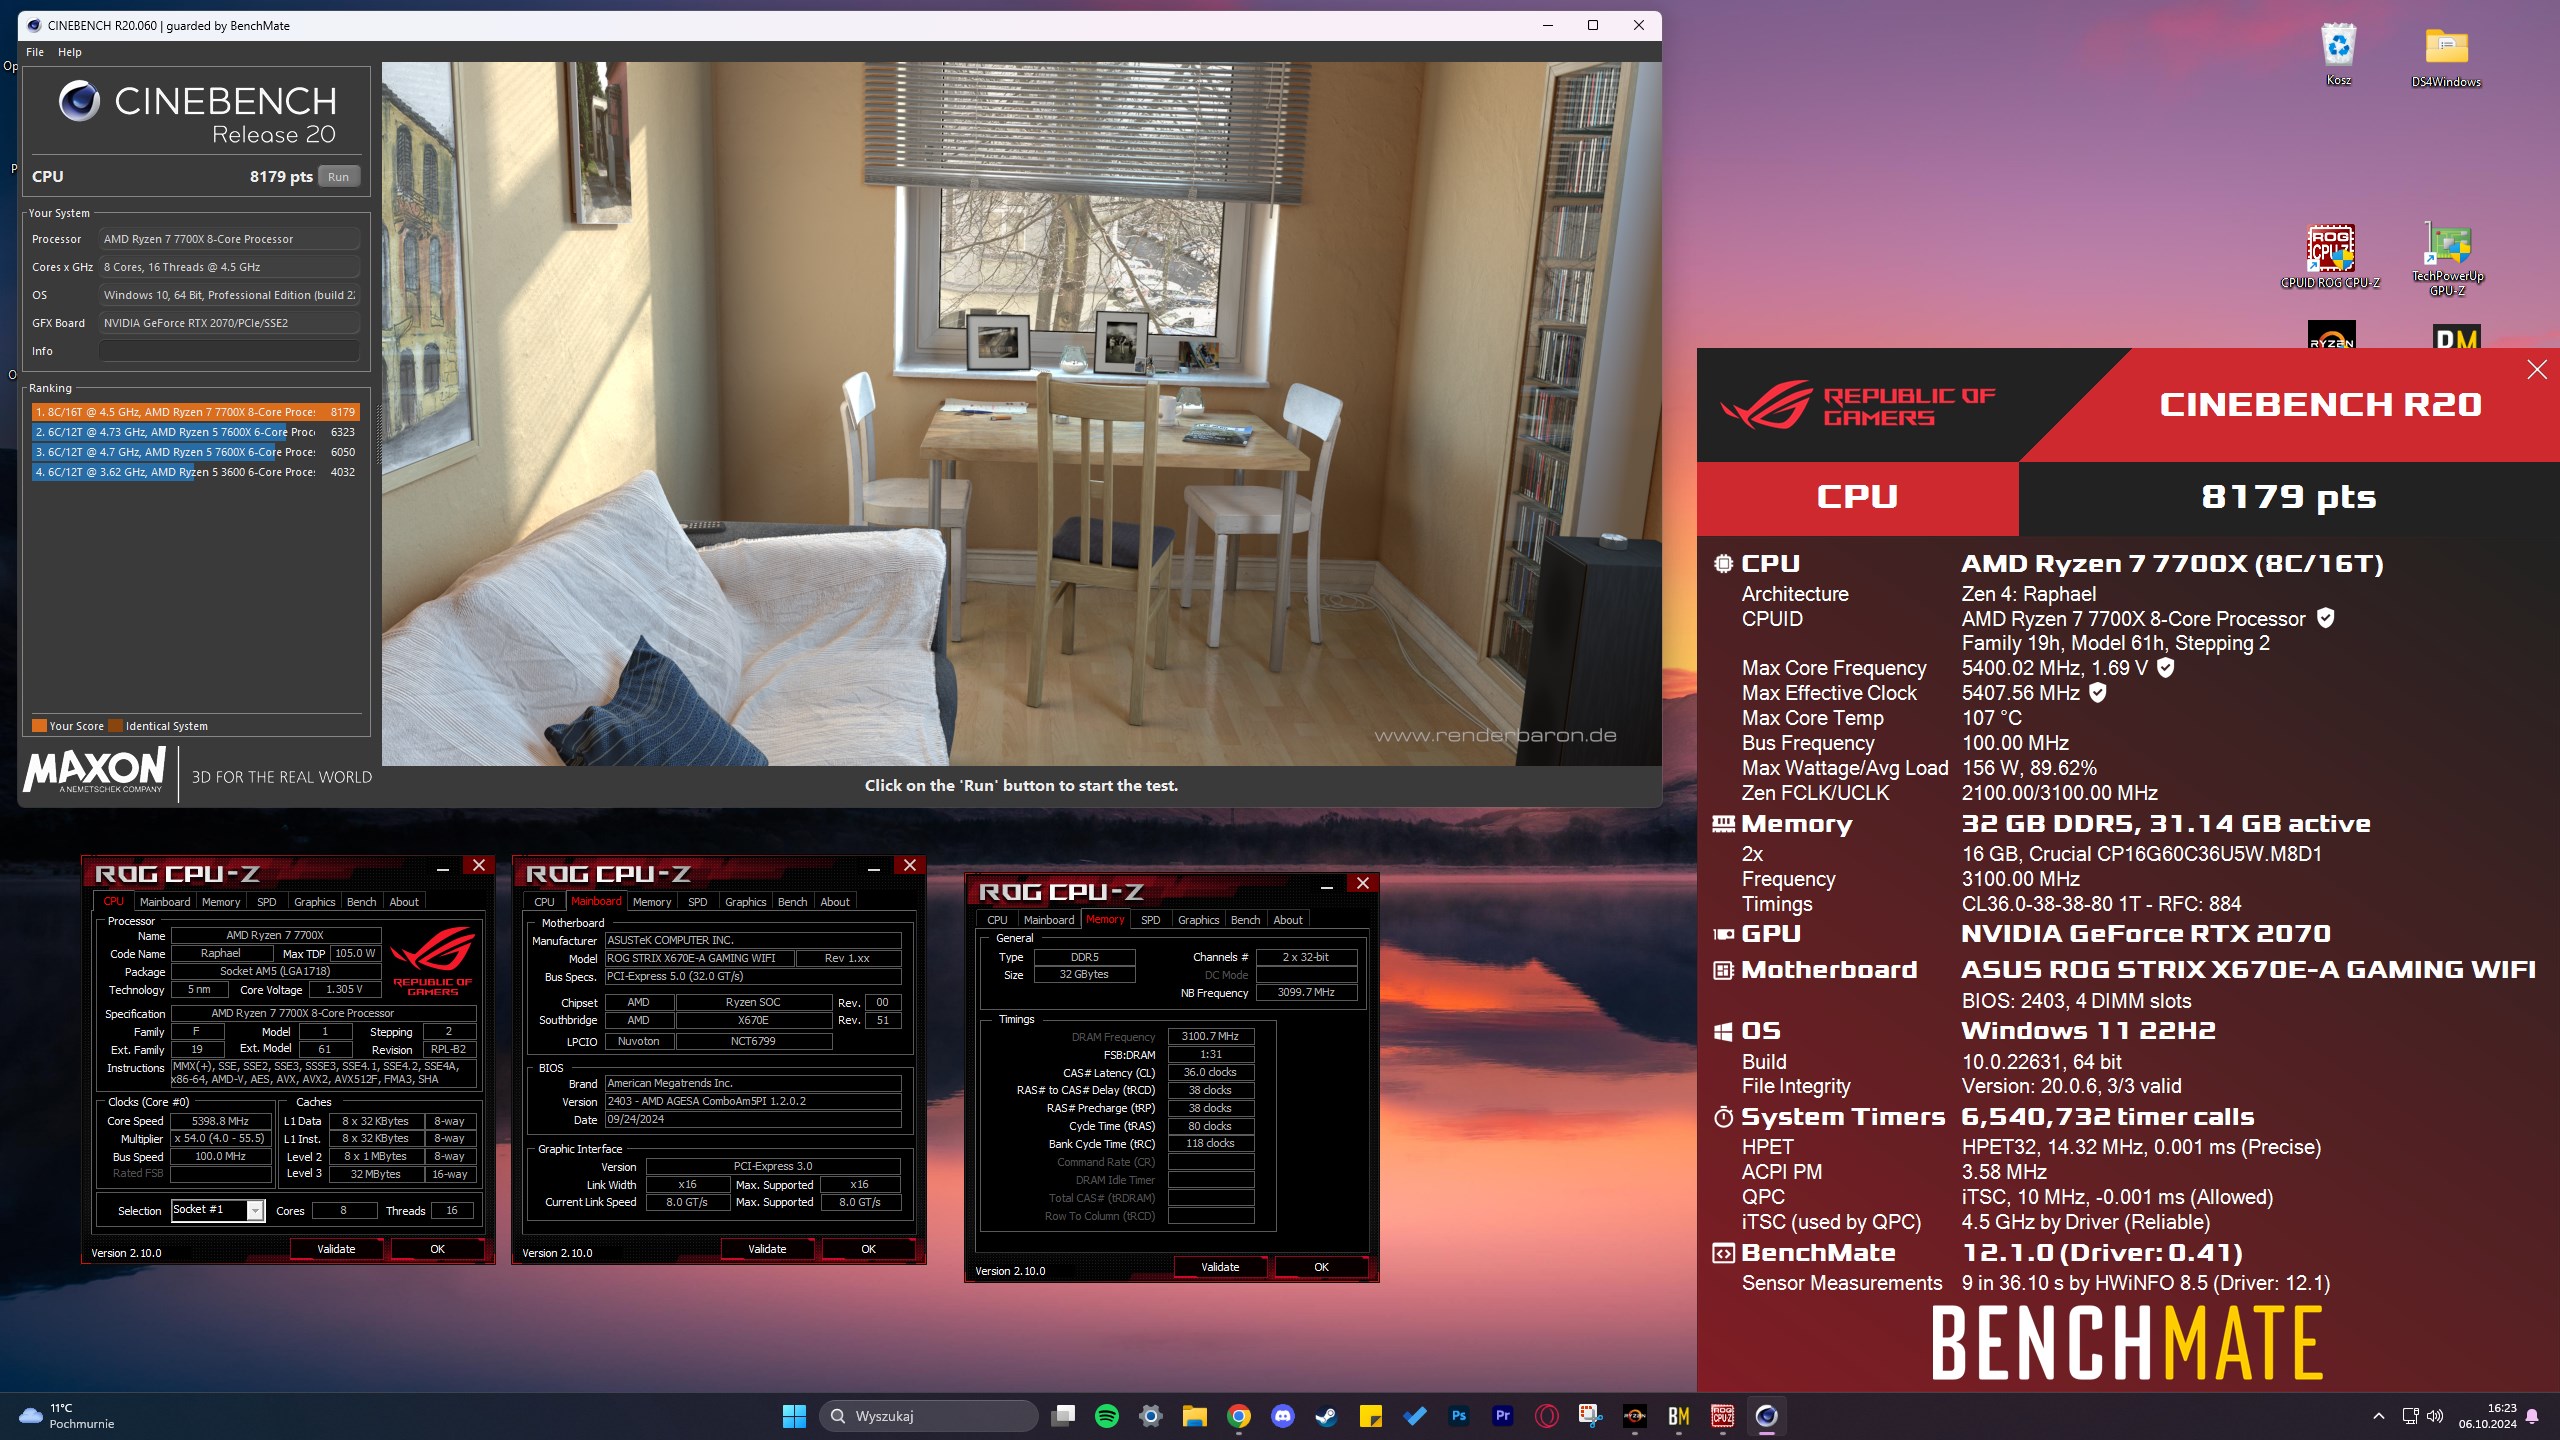Screen dimensions: 2560x1440
Task: Open the Help menu in Cinebench
Action: click(x=70, y=52)
